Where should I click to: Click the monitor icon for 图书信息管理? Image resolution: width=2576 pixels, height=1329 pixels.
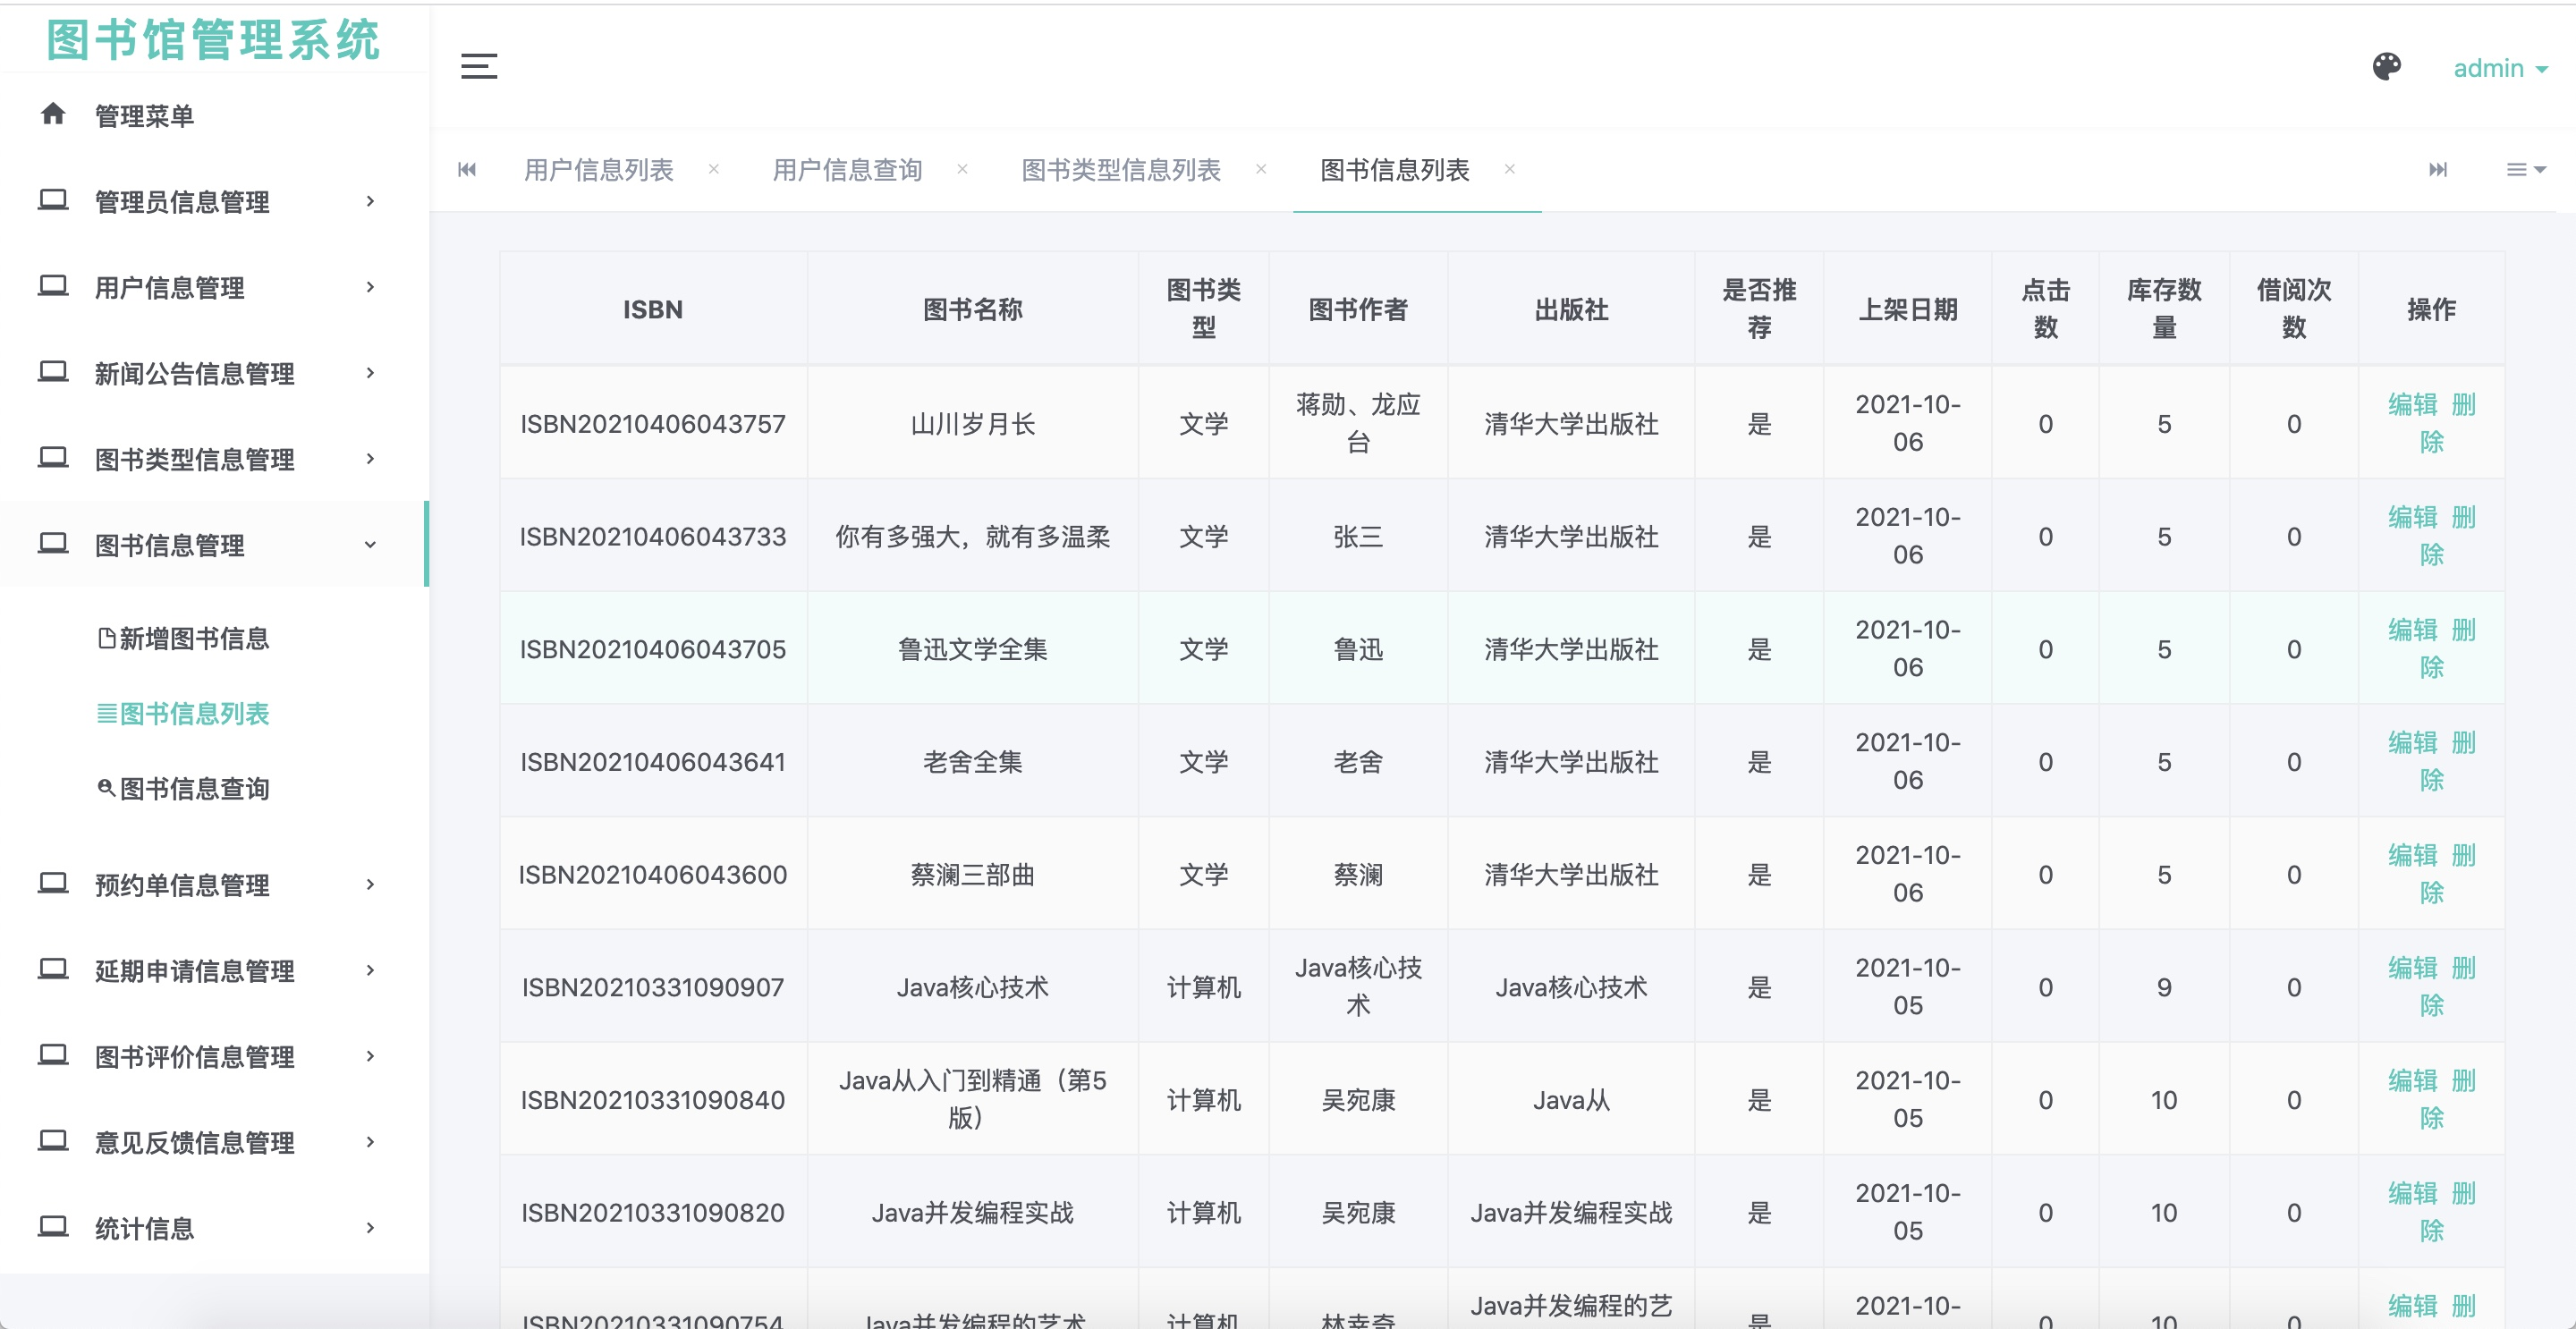[53, 544]
